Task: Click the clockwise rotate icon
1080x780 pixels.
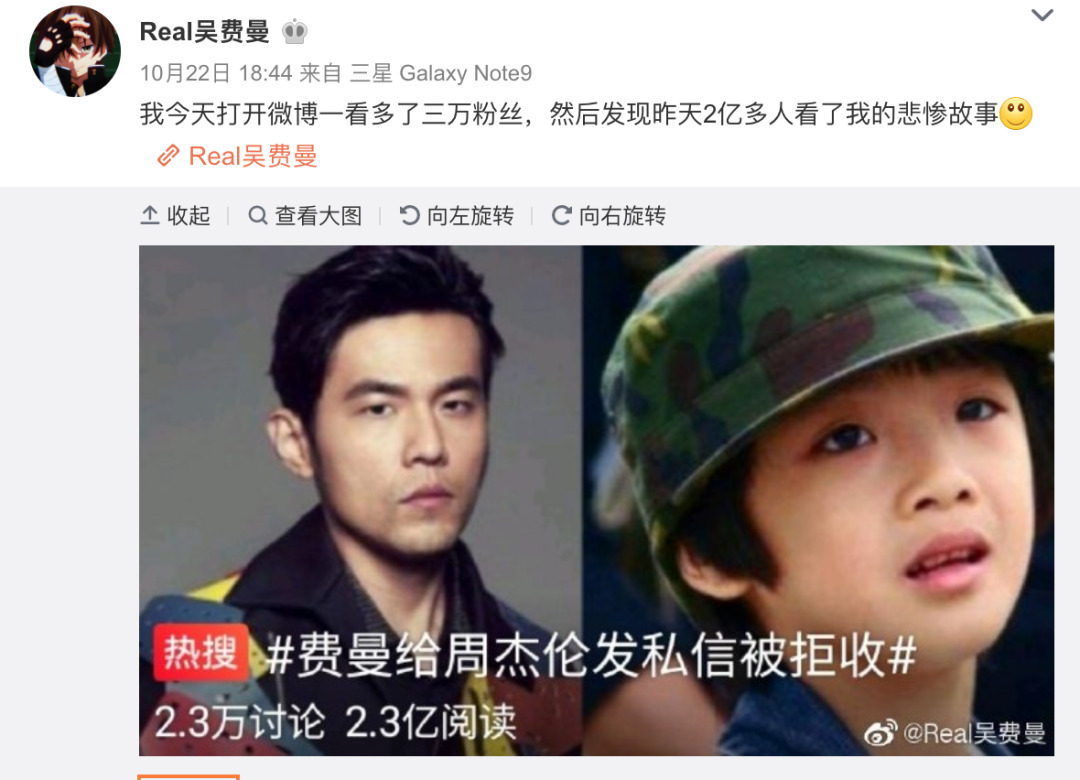Action: [x=561, y=216]
